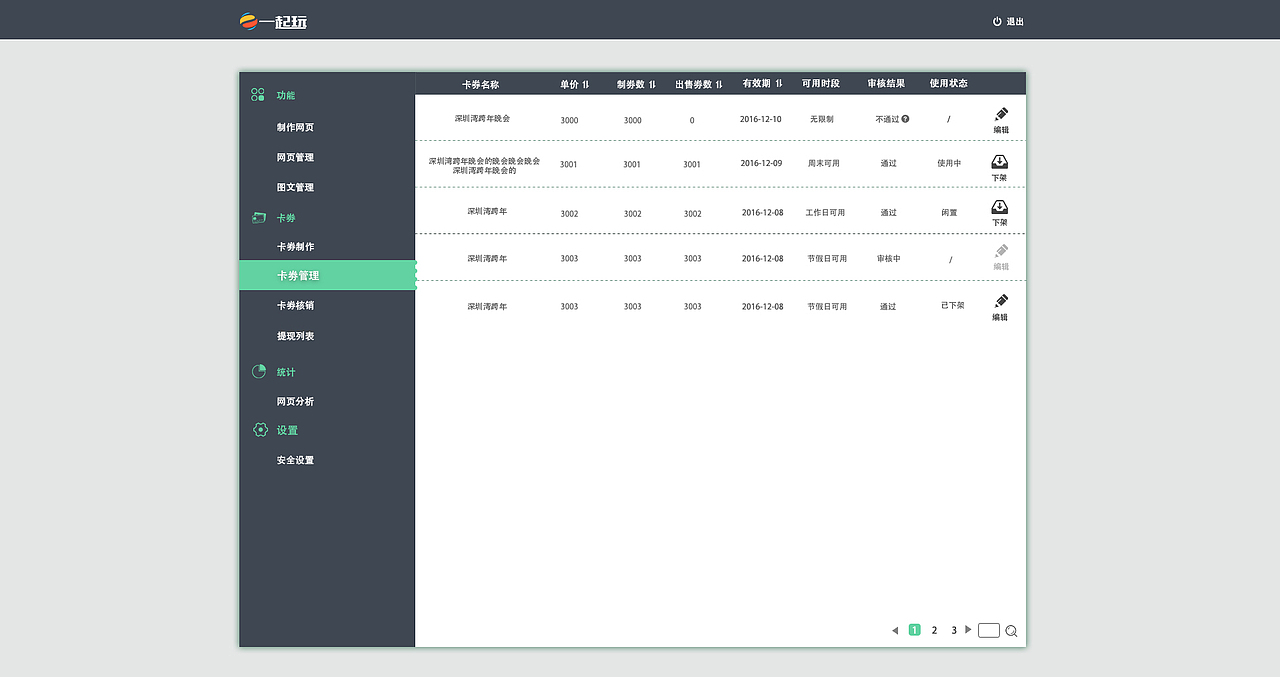Open the 设置 gear icon
Screen dimensions: 1280x677
[x=260, y=430]
